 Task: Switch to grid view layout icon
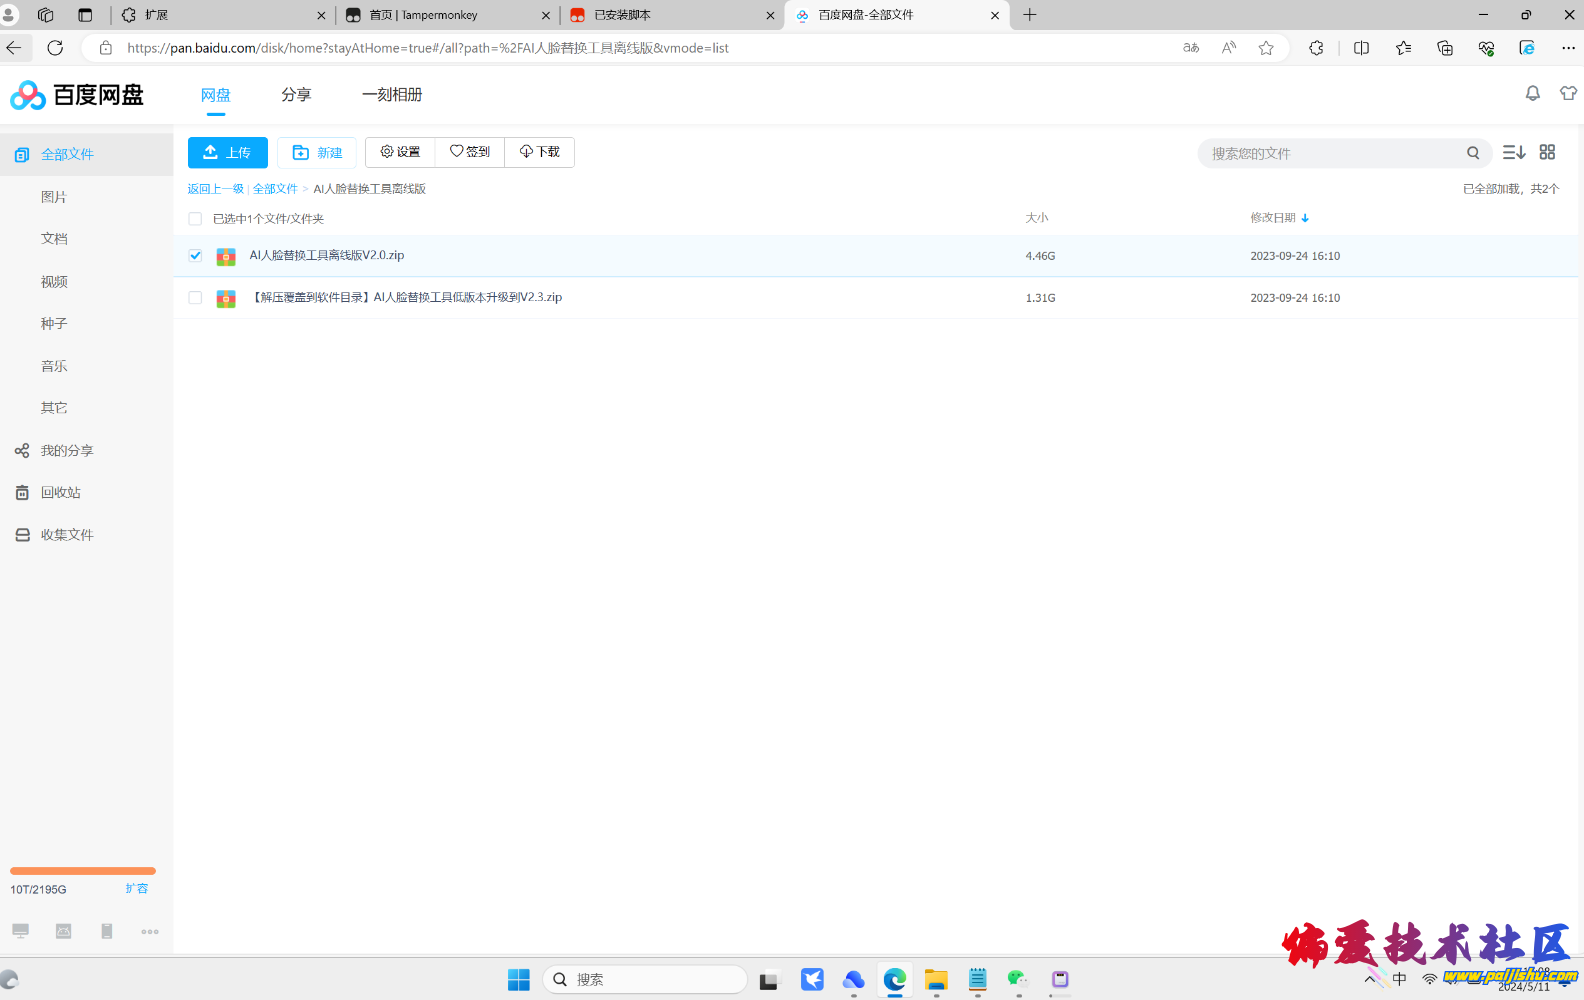coord(1547,152)
